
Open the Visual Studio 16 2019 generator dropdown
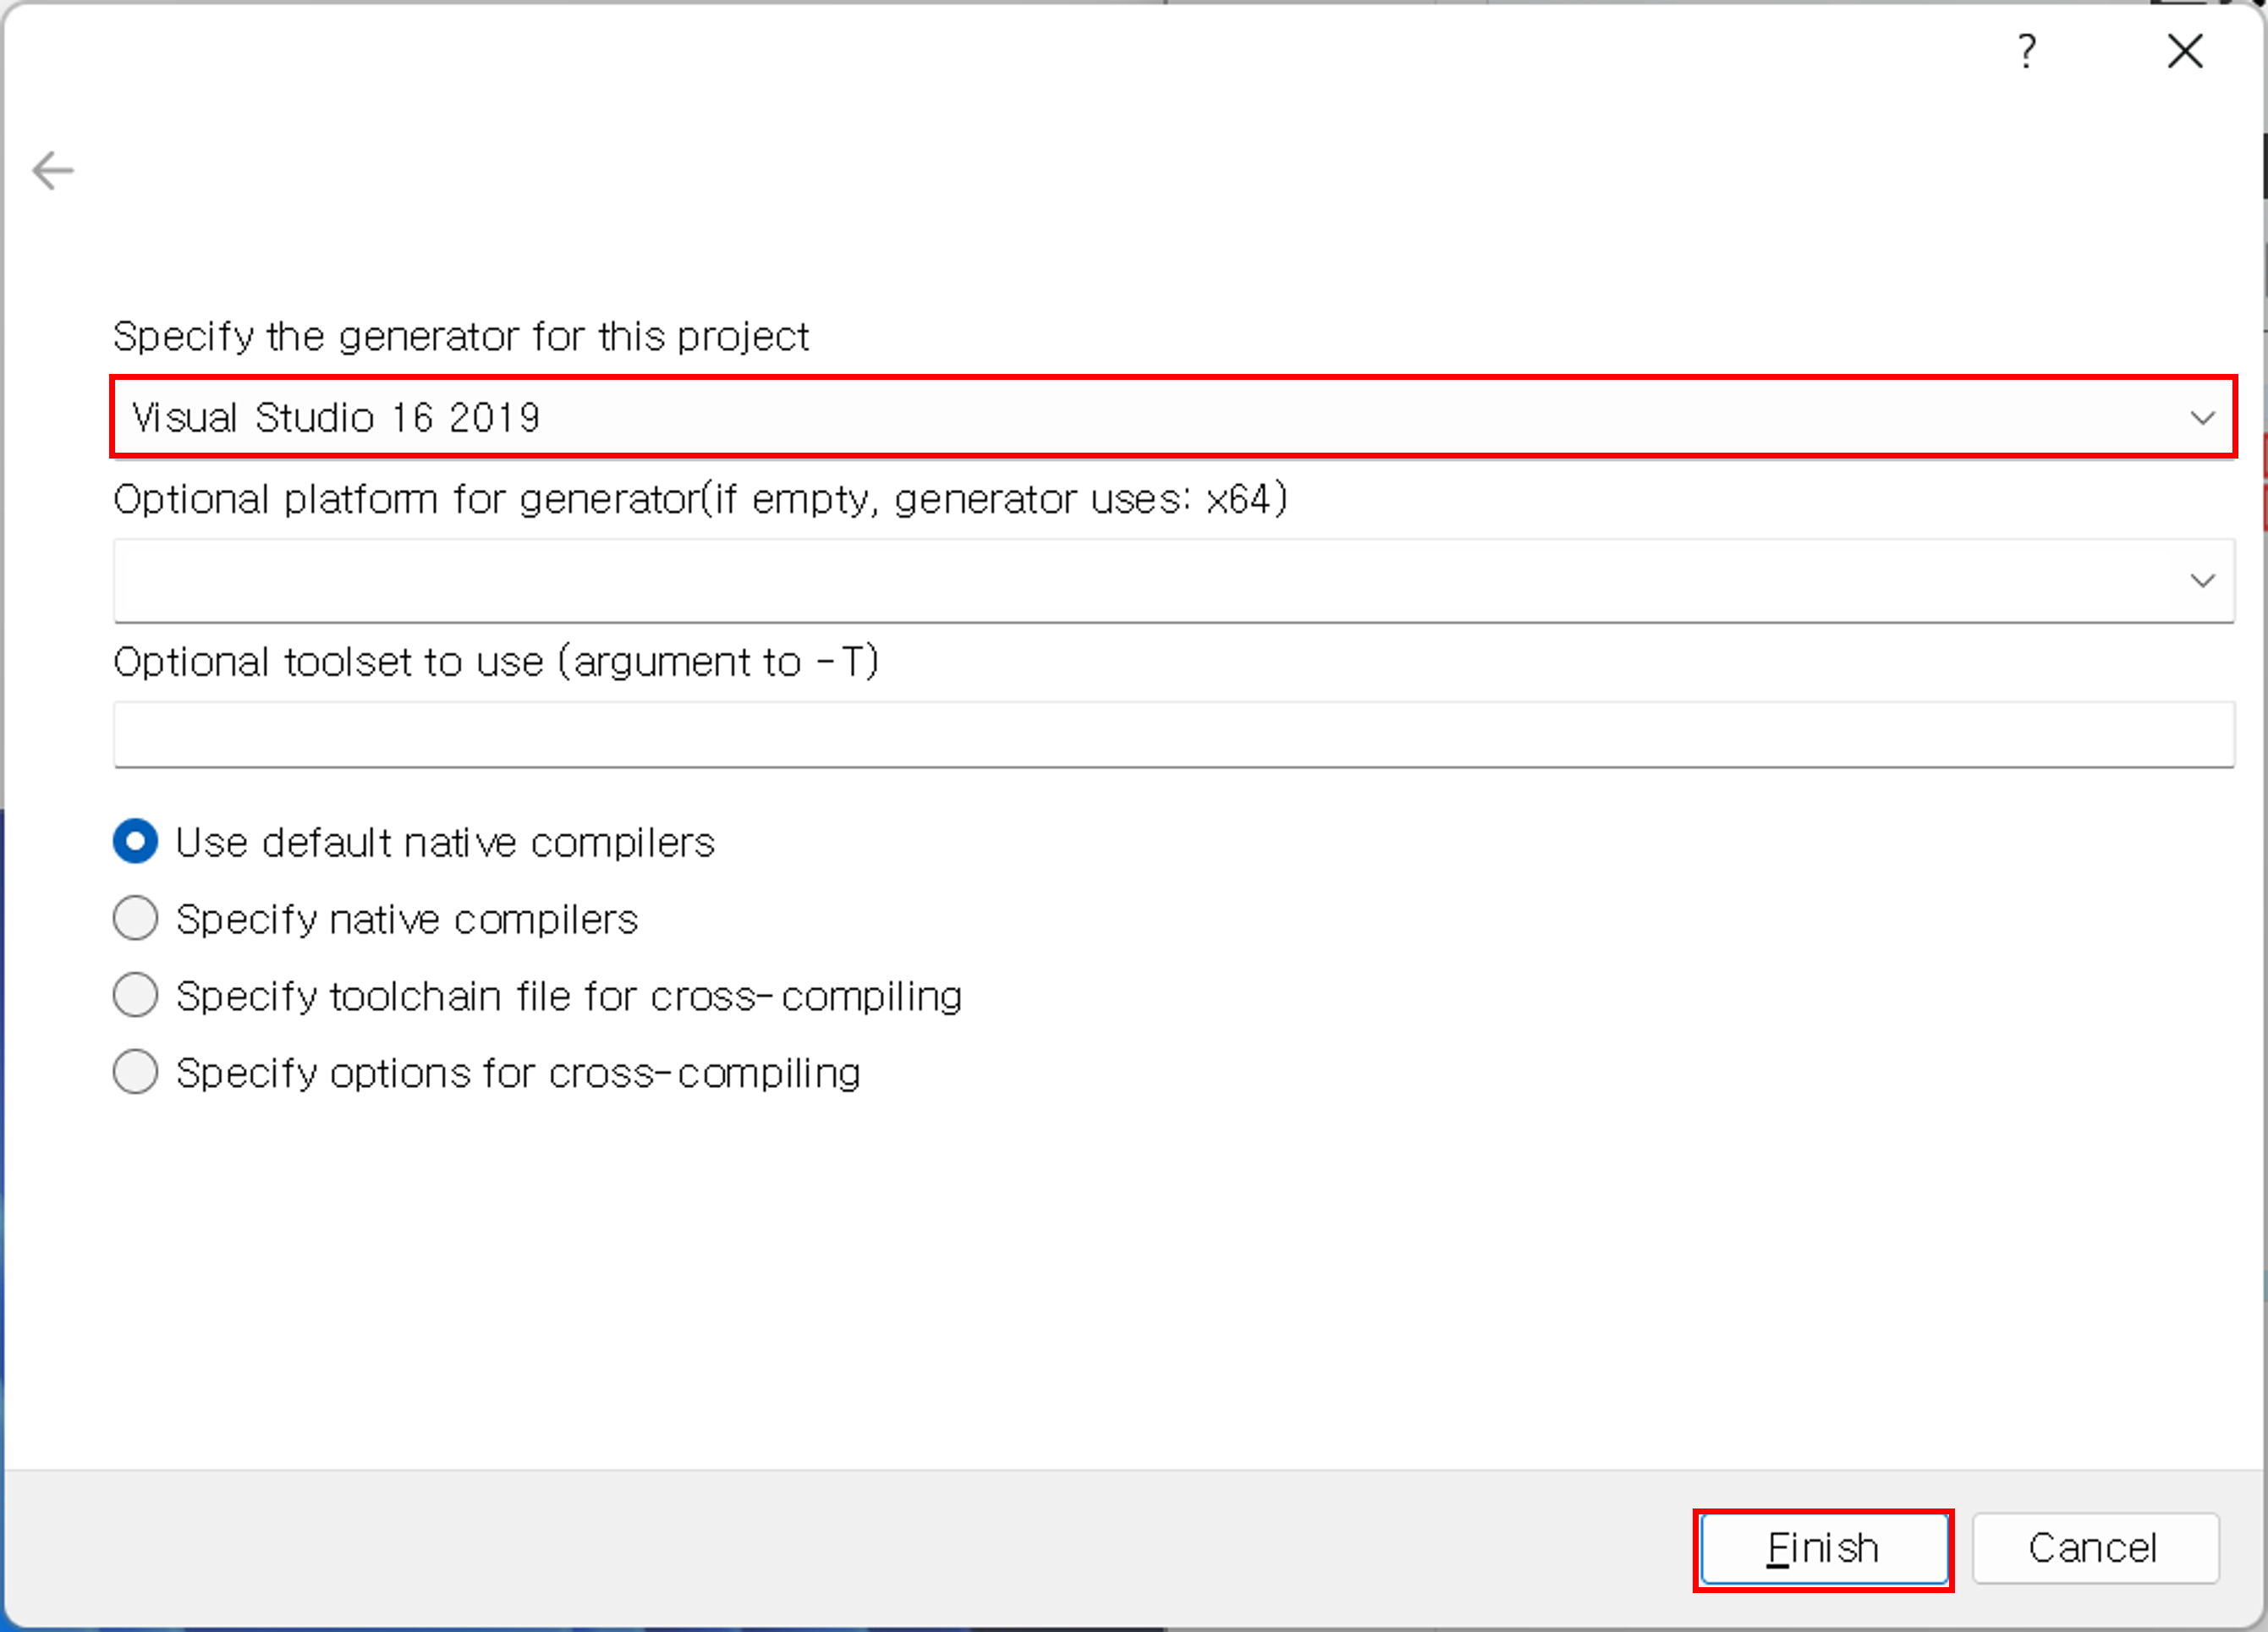(1172, 417)
